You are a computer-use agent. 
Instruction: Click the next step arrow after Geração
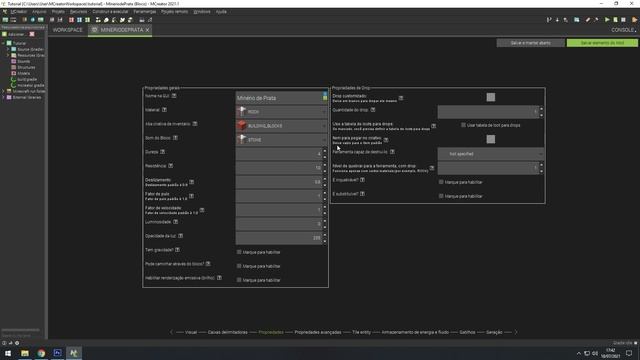click(x=516, y=332)
